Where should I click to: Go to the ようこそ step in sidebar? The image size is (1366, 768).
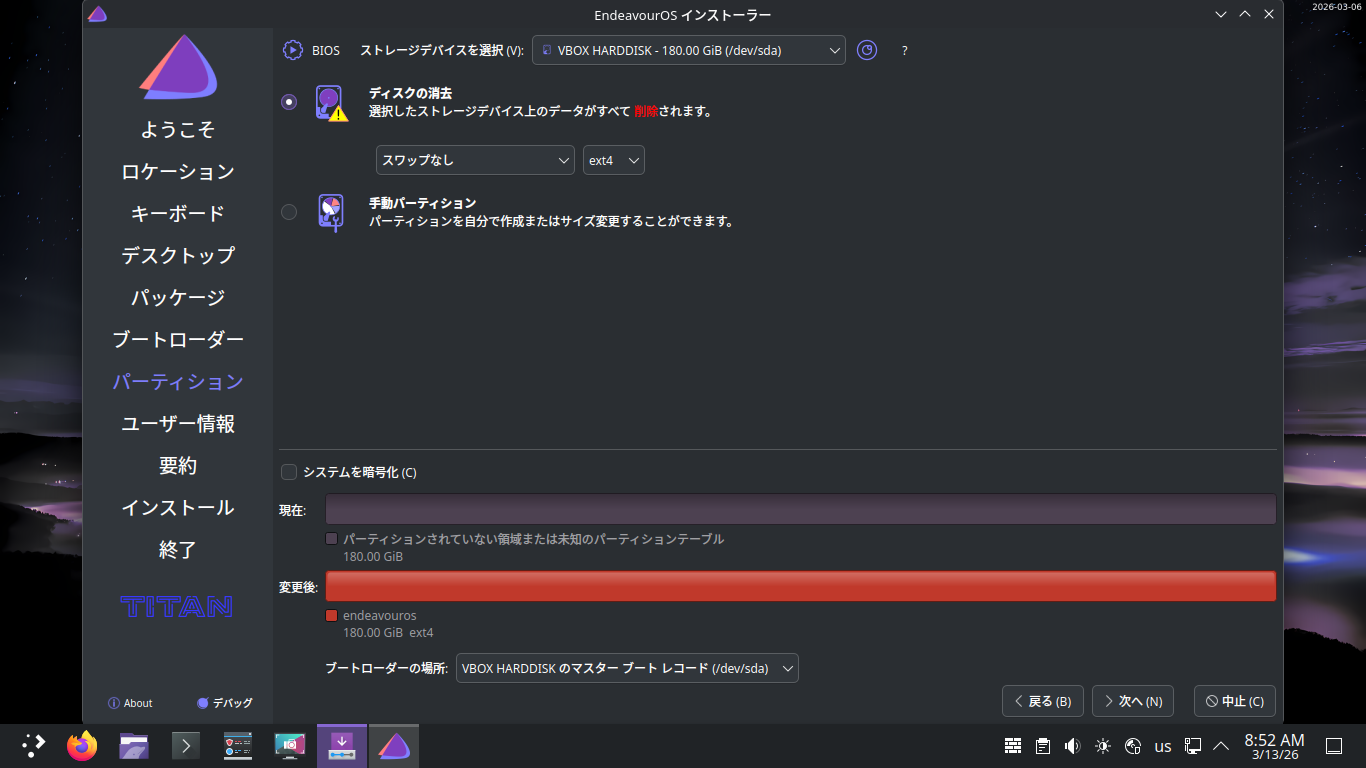(178, 130)
